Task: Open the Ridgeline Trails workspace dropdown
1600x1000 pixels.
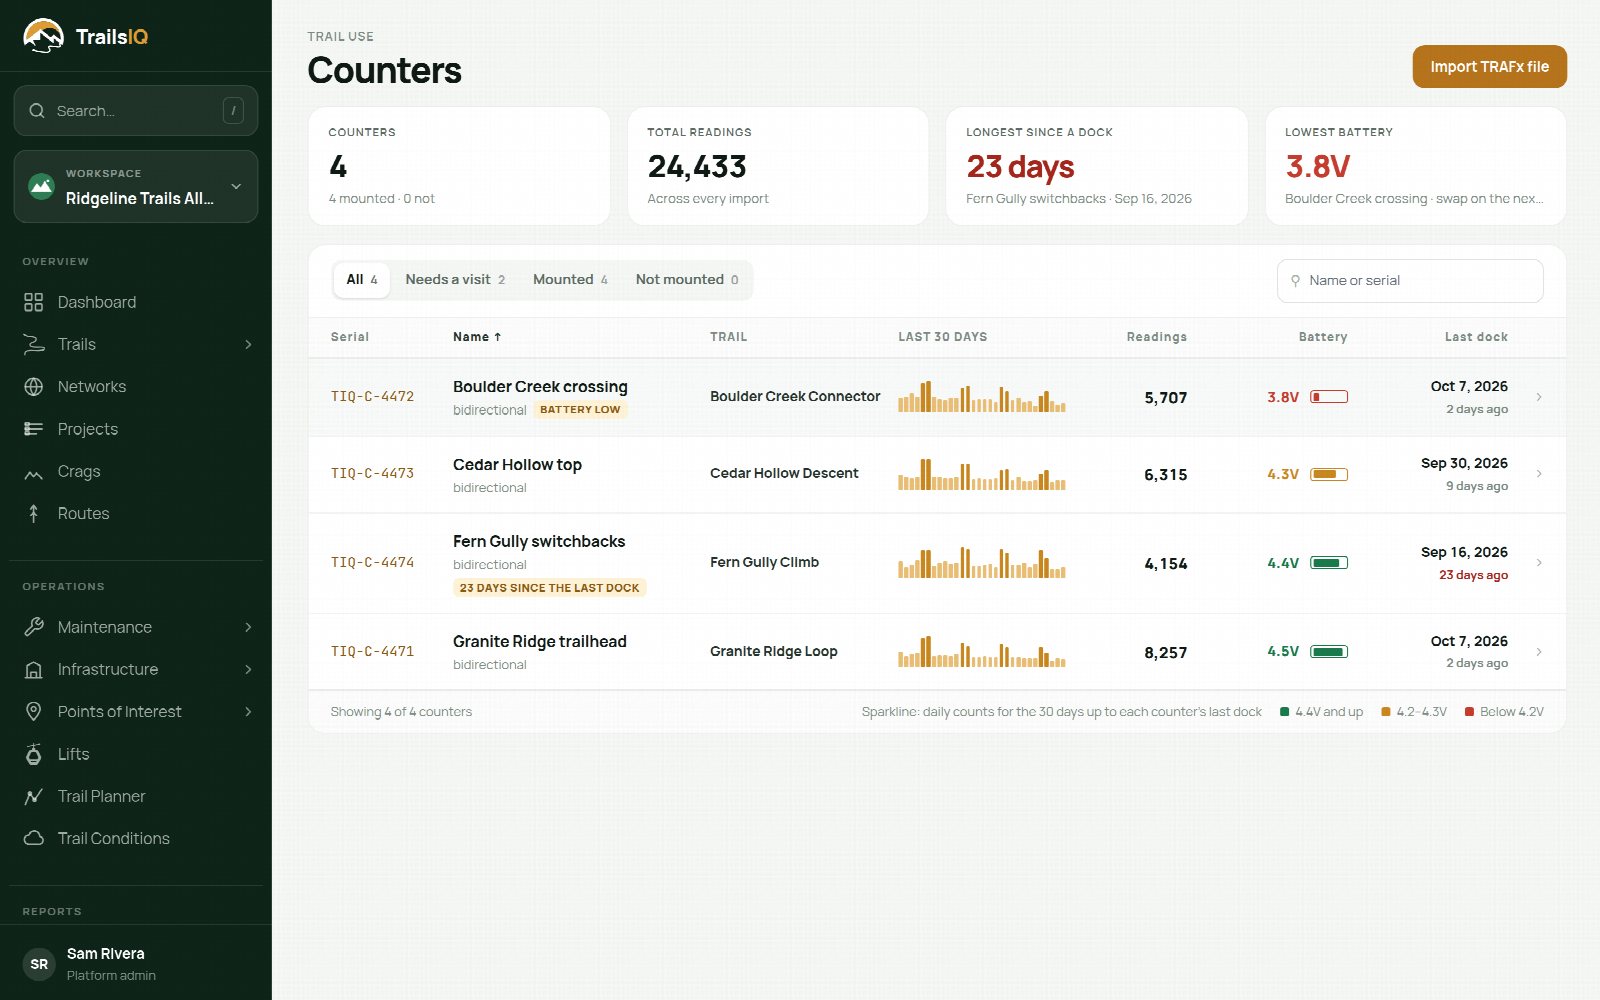Action: point(136,186)
